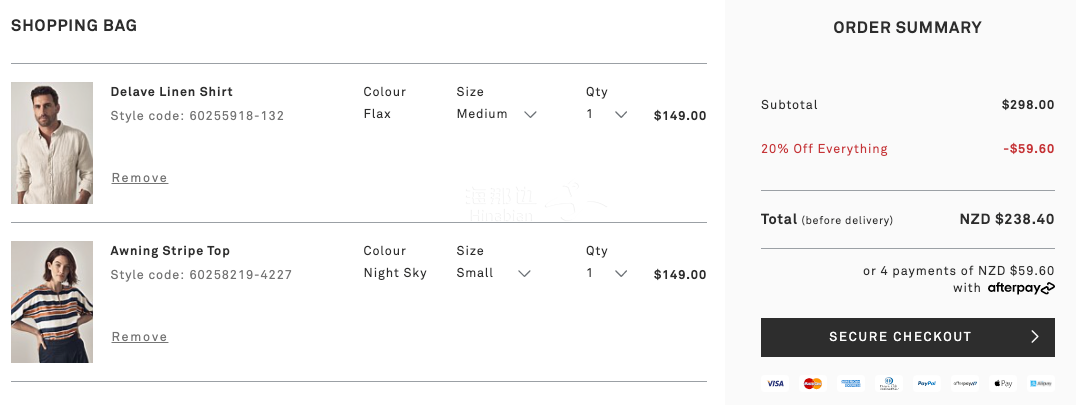Remove the Delave Linen Shirt from bag
The height and width of the screenshot is (405, 1076).
(140, 178)
